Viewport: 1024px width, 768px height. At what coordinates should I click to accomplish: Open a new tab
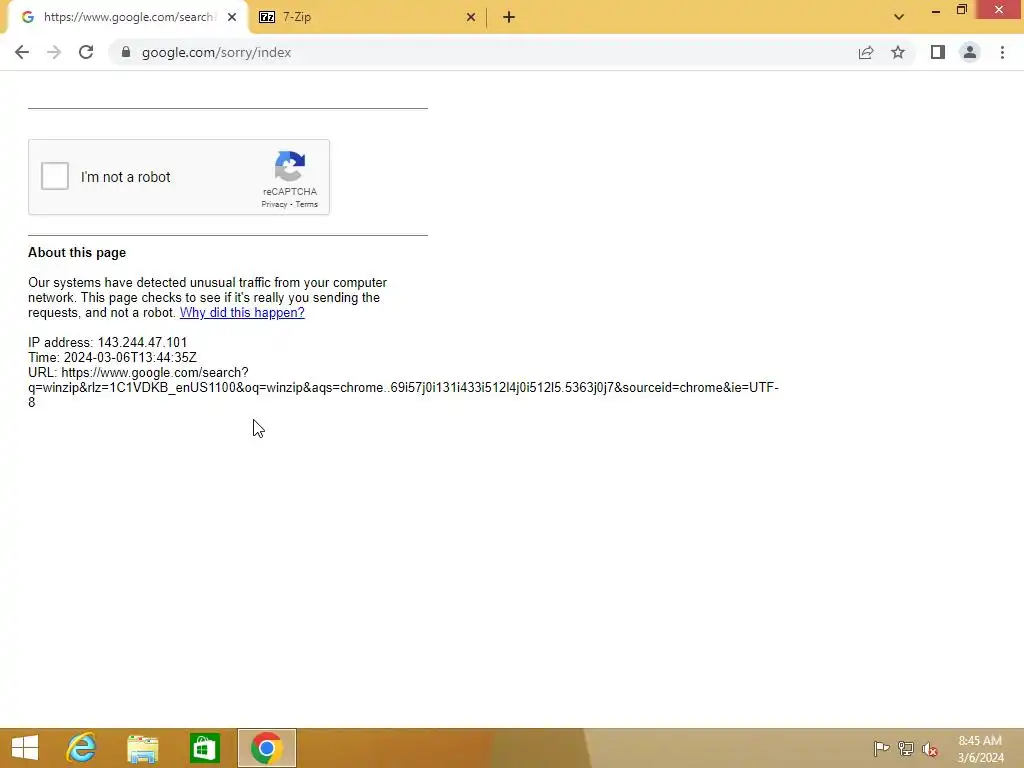pyautogui.click(x=509, y=17)
